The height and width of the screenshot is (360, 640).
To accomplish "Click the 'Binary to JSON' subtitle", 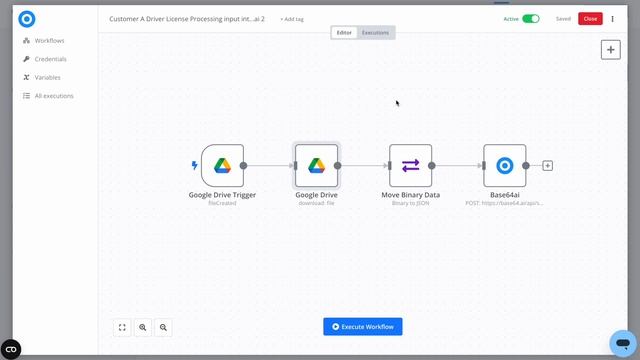I will [411, 203].
